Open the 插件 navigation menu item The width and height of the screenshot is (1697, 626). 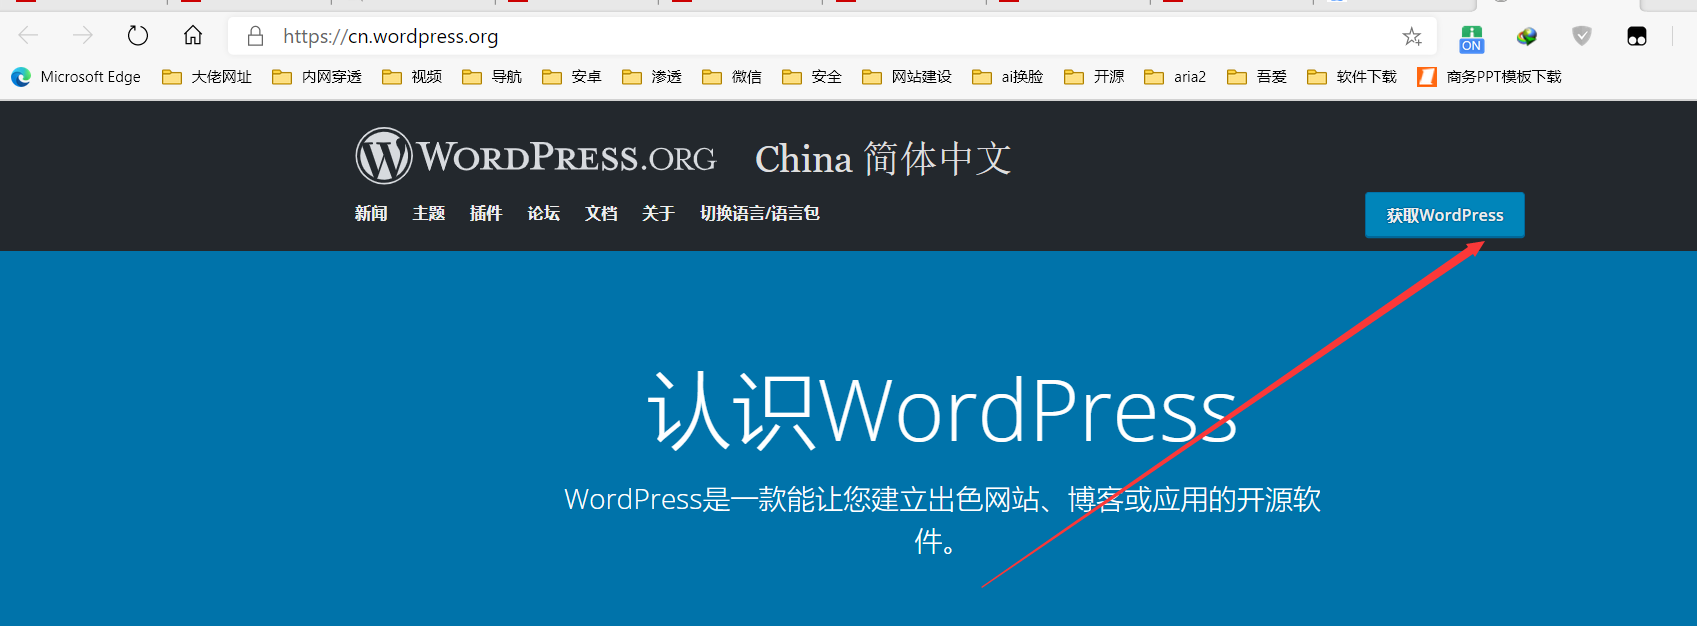click(486, 213)
